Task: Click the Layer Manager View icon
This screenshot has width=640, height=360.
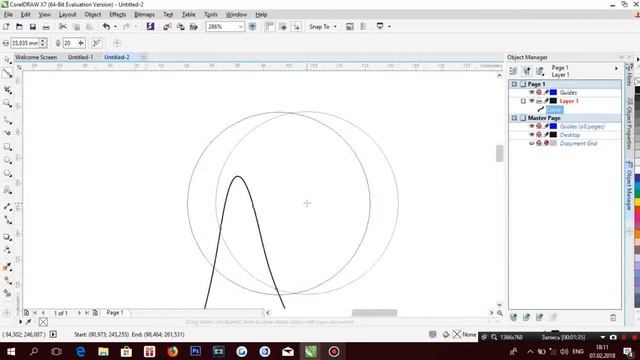Action: pyautogui.click(x=540, y=71)
